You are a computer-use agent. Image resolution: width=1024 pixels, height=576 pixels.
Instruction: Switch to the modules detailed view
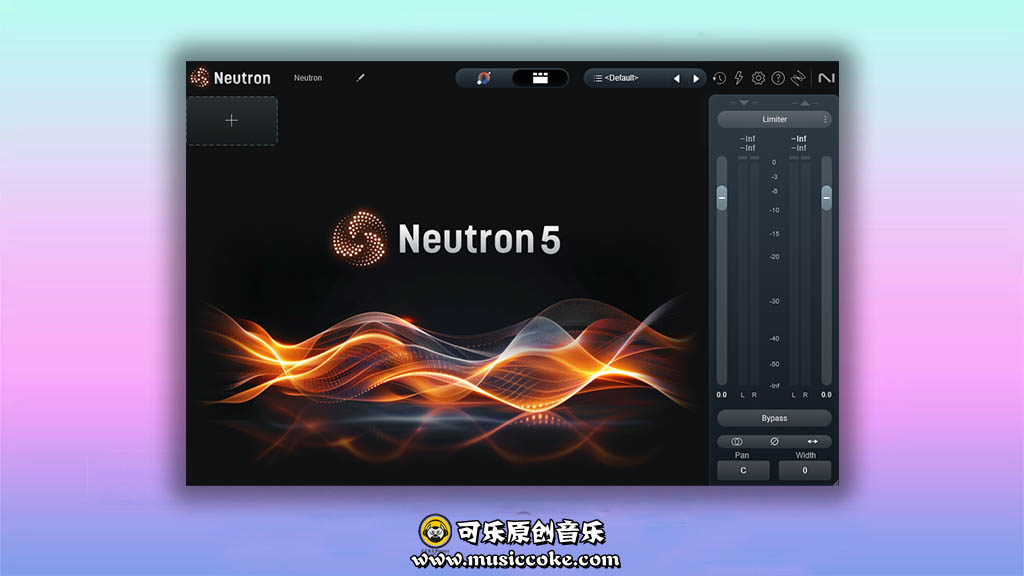pyautogui.click(x=540, y=78)
